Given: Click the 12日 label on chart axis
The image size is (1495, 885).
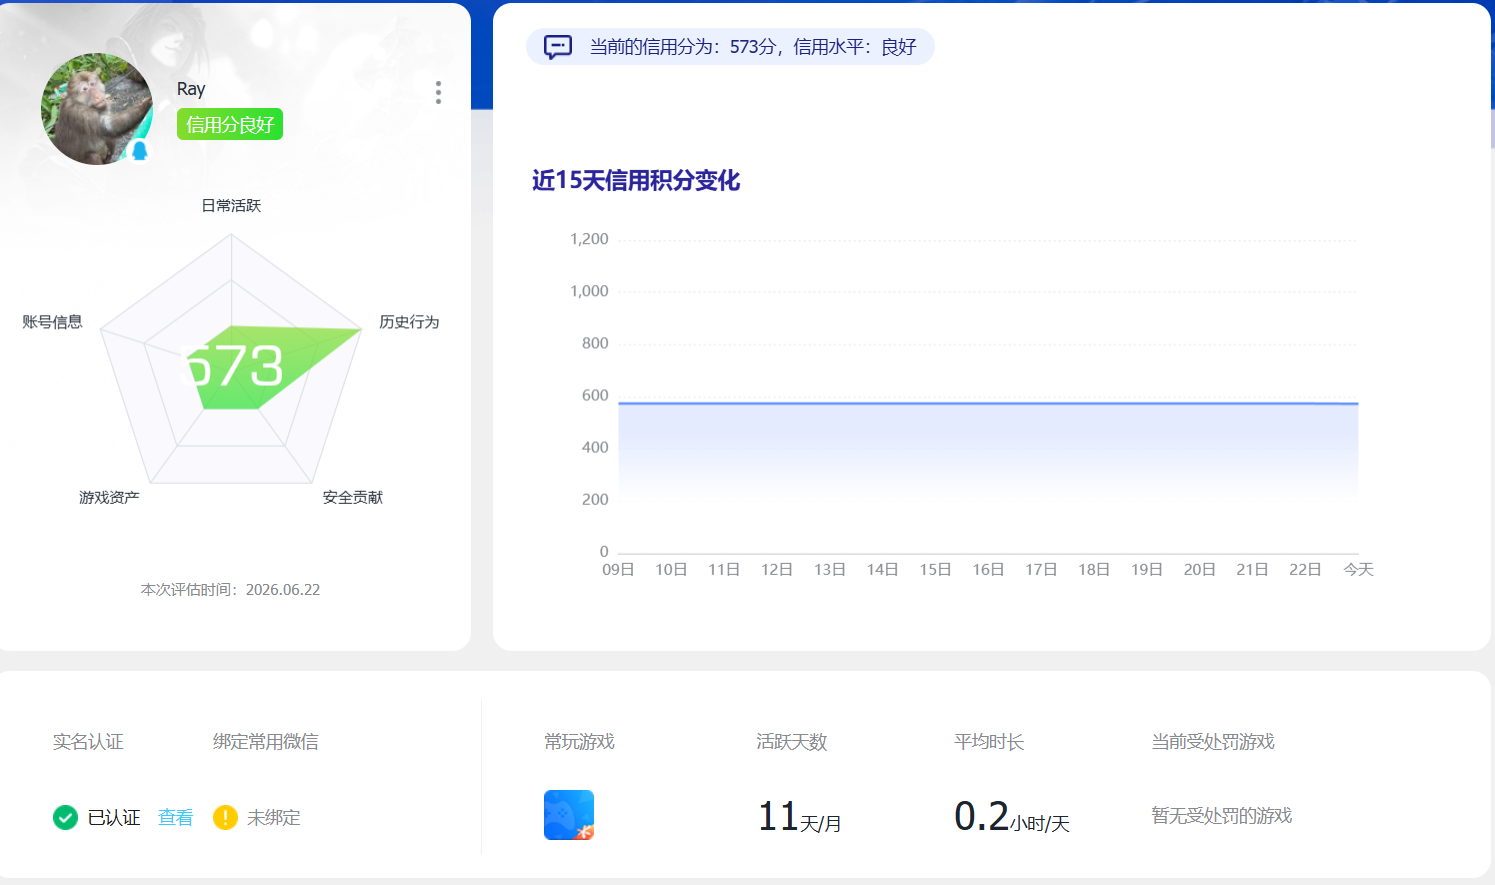Looking at the screenshot, I should [777, 569].
